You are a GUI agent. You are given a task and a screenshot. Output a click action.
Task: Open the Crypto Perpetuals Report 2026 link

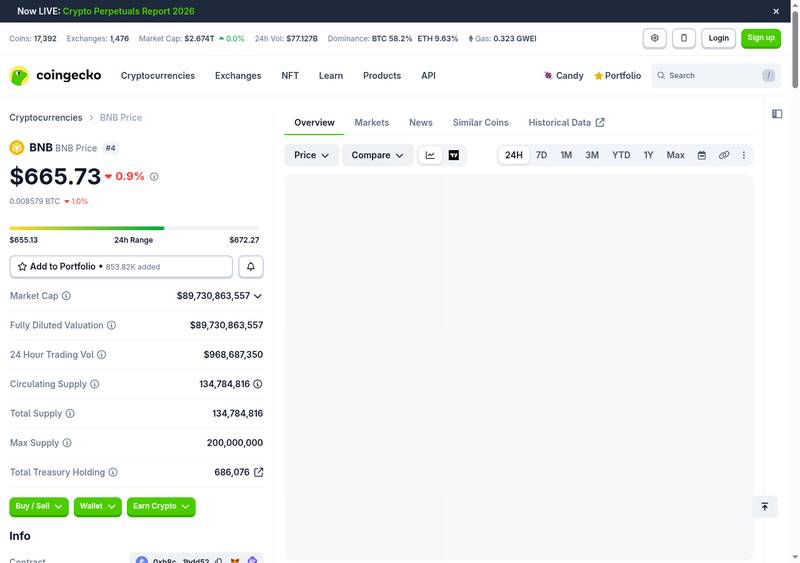pyautogui.click(x=129, y=11)
